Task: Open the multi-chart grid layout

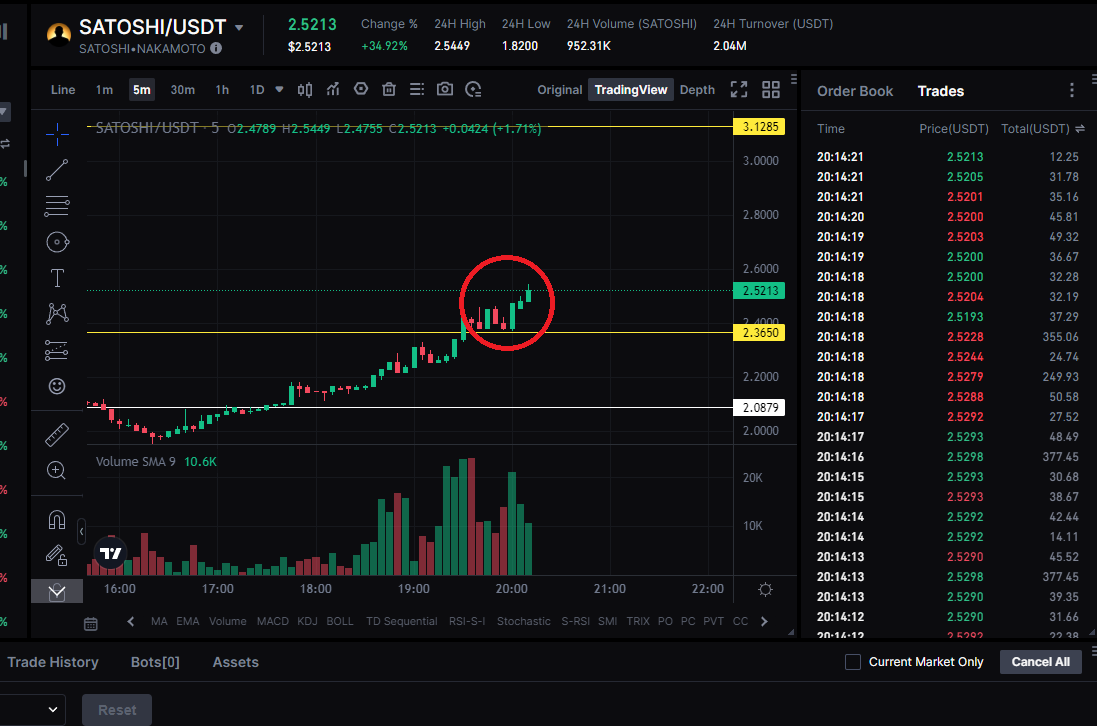Action: tap(771, 90)
